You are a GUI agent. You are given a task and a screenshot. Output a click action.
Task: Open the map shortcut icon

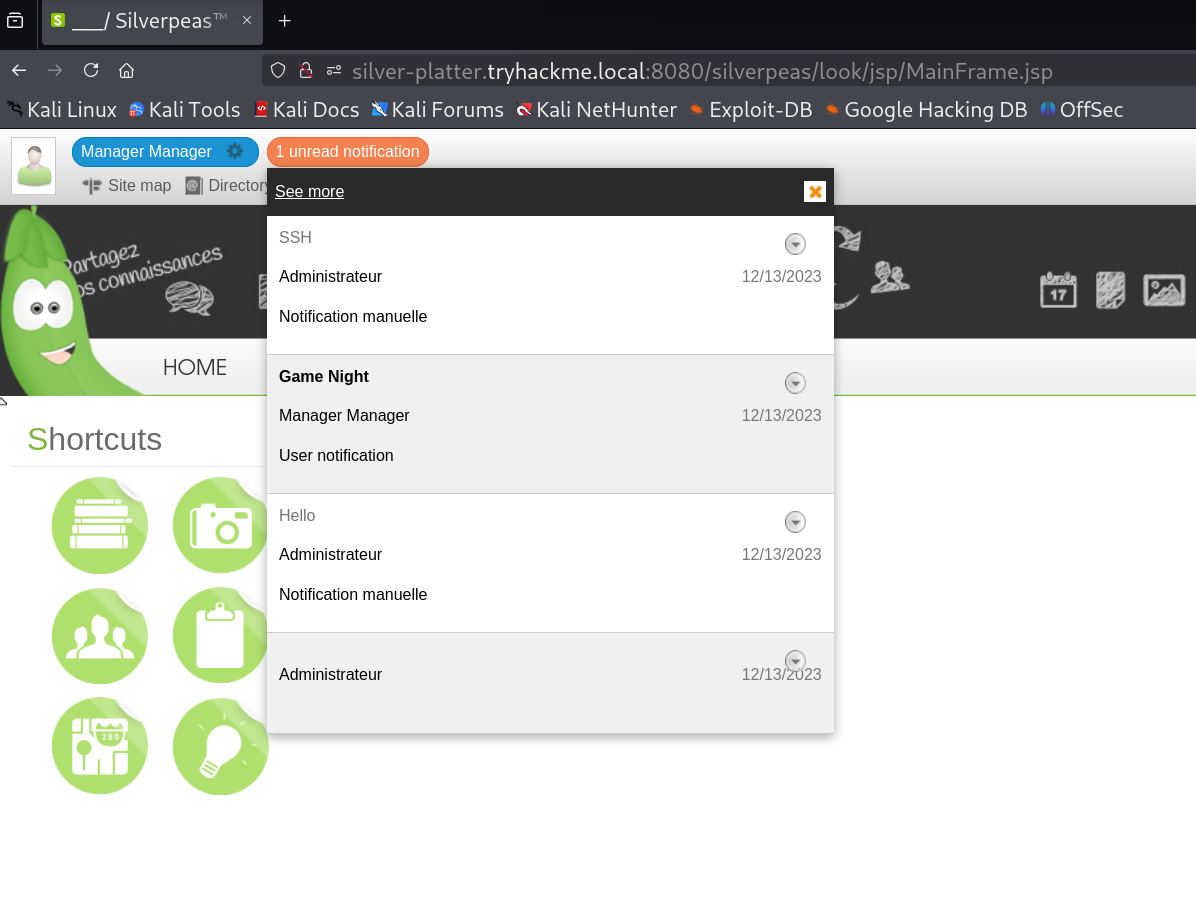(x=100, y=746)
